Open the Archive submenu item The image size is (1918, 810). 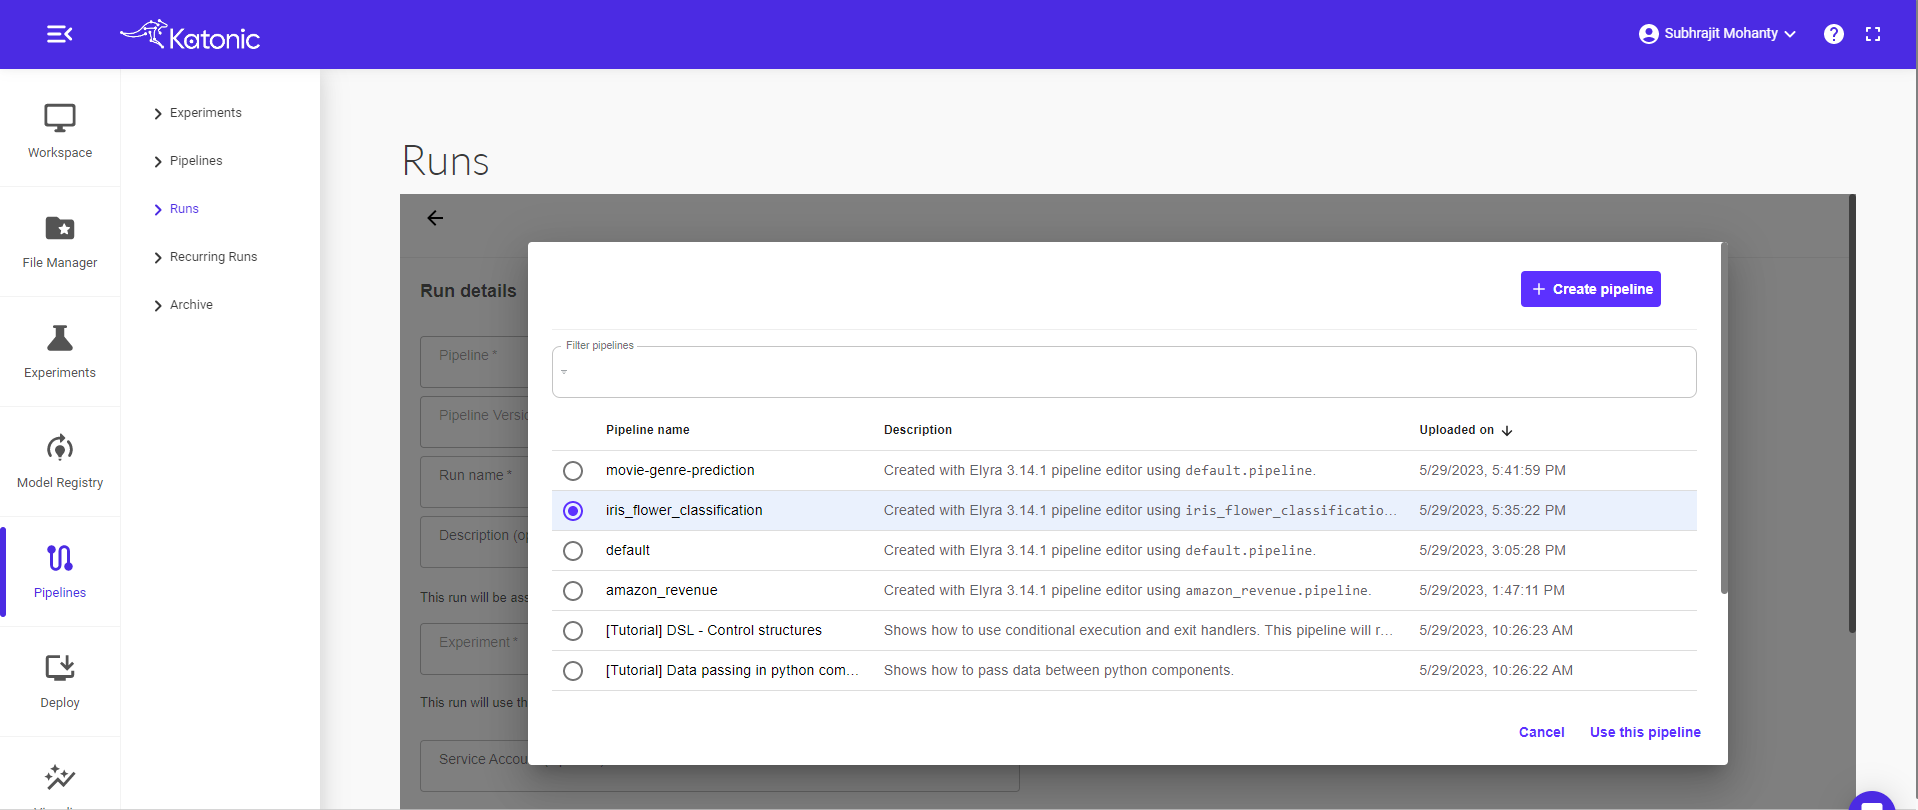click(x=191, y=305)
